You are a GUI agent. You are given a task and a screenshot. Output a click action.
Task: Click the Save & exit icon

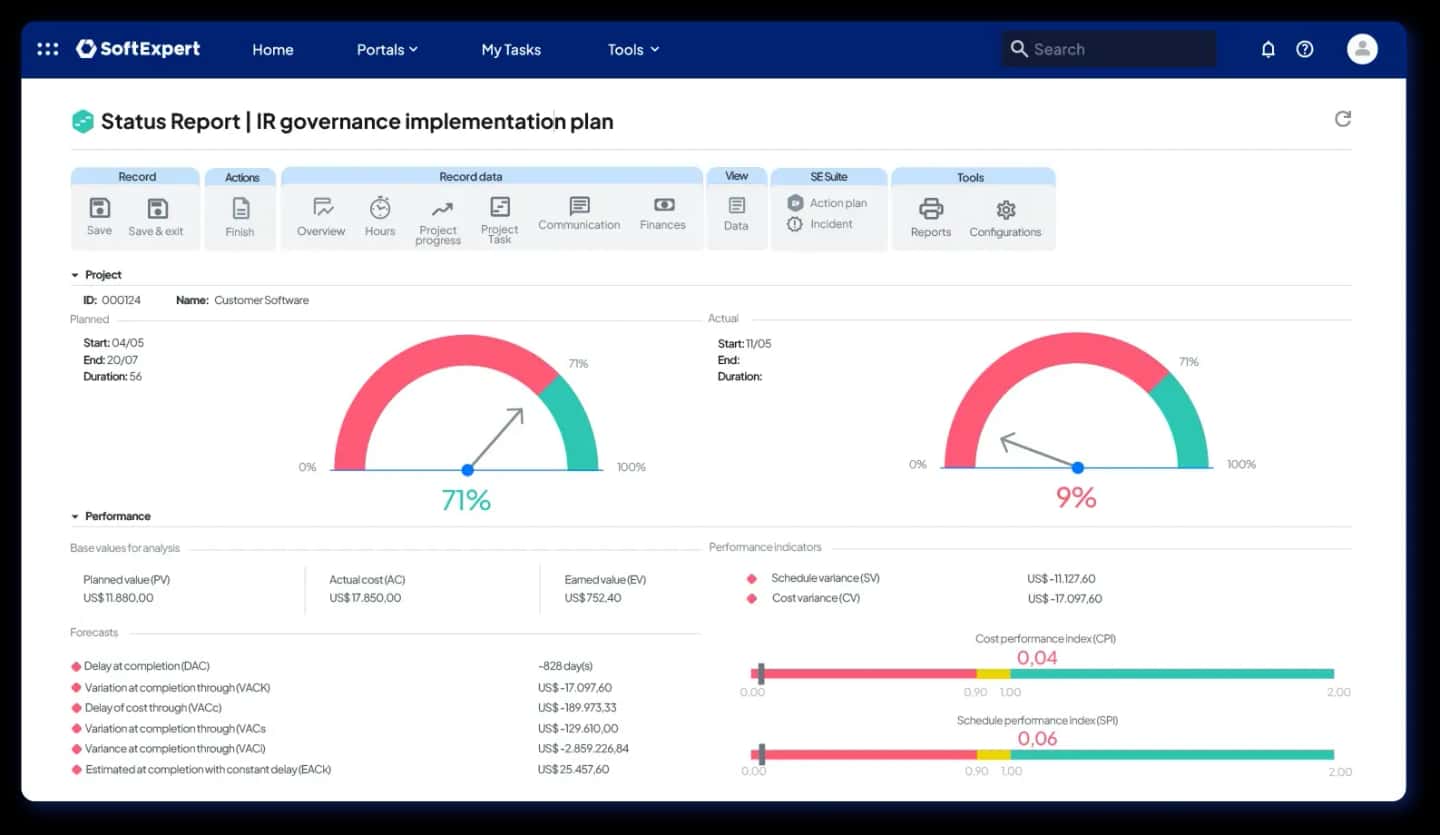click(157, 208)
